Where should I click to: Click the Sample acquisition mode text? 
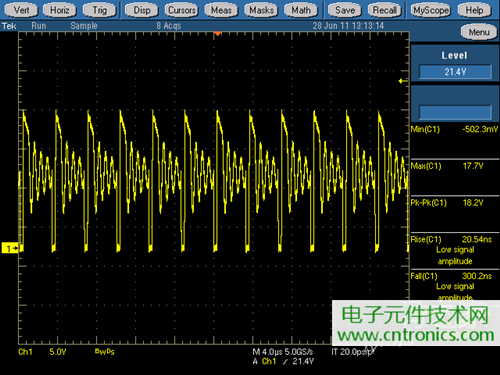(84, 26)
